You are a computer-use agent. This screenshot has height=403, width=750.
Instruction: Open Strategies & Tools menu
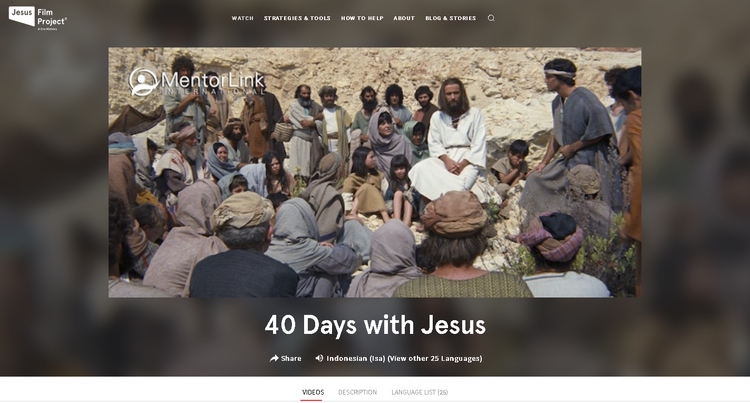[x=297, y=18]
